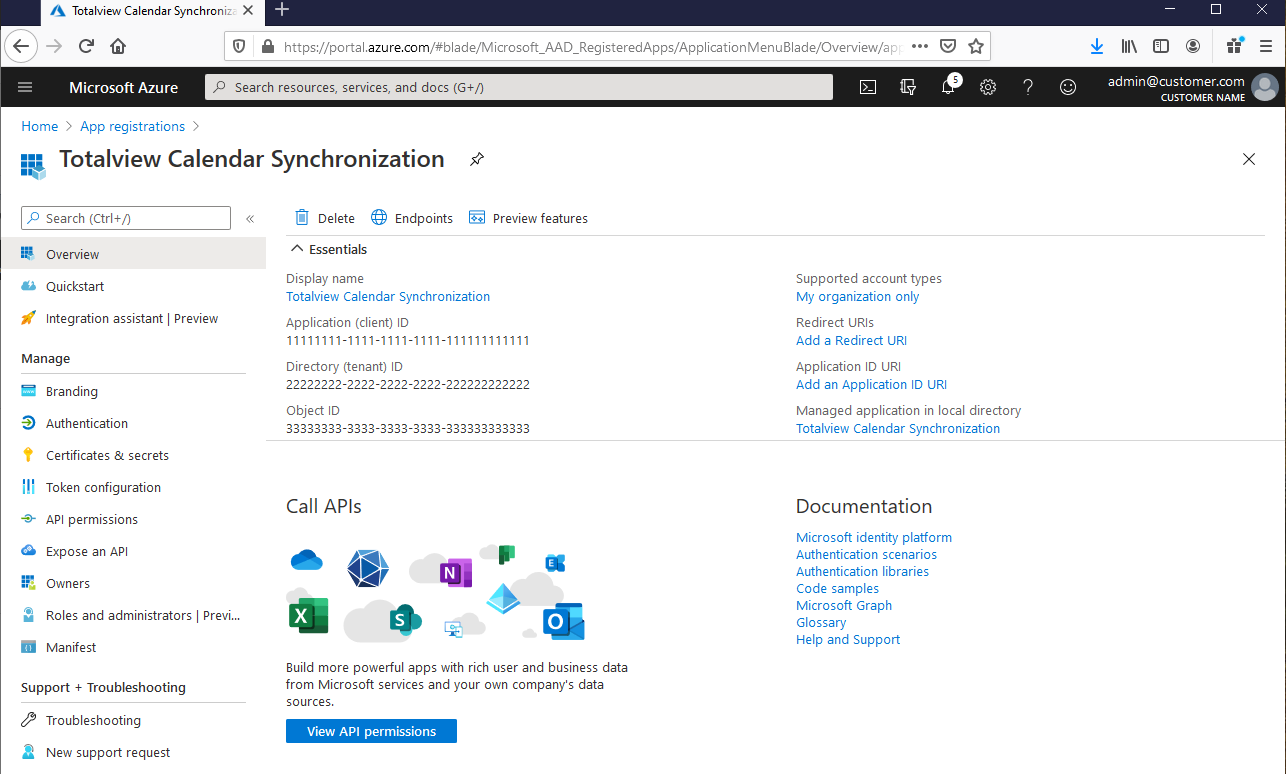Click the admin account avatar
This screenshot has height=774, width=1286.
(x=1265, y=88)
